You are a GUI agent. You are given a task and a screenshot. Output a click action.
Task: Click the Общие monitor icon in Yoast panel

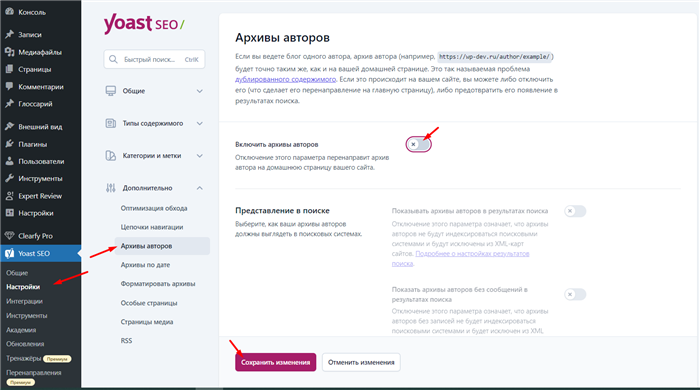(111, 91)
